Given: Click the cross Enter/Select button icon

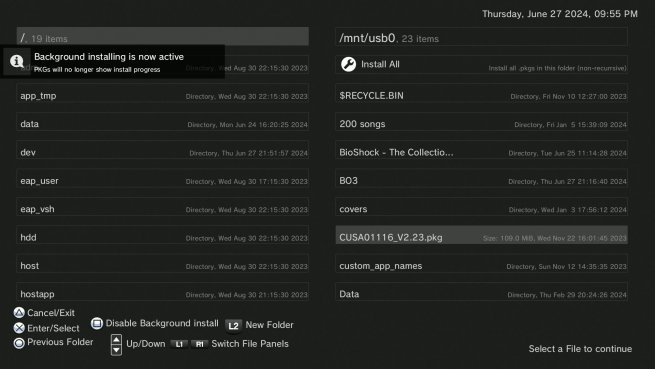Looking at the screenshot, I should pos(19,328).
